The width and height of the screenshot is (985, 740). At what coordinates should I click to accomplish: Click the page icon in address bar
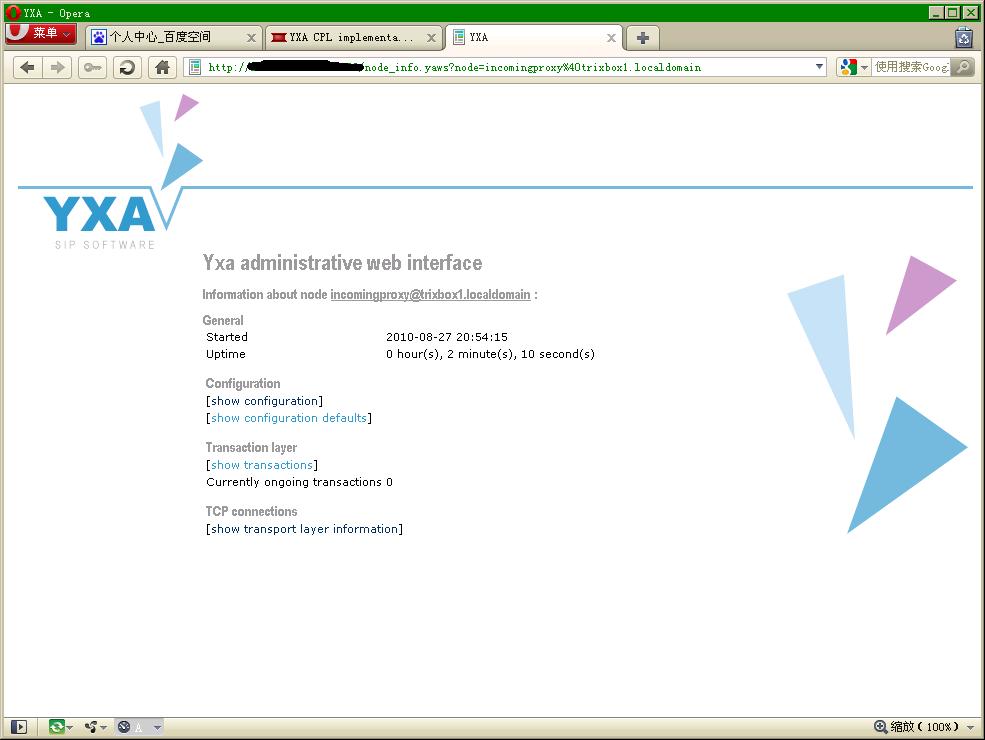click(x=195, y=67)
